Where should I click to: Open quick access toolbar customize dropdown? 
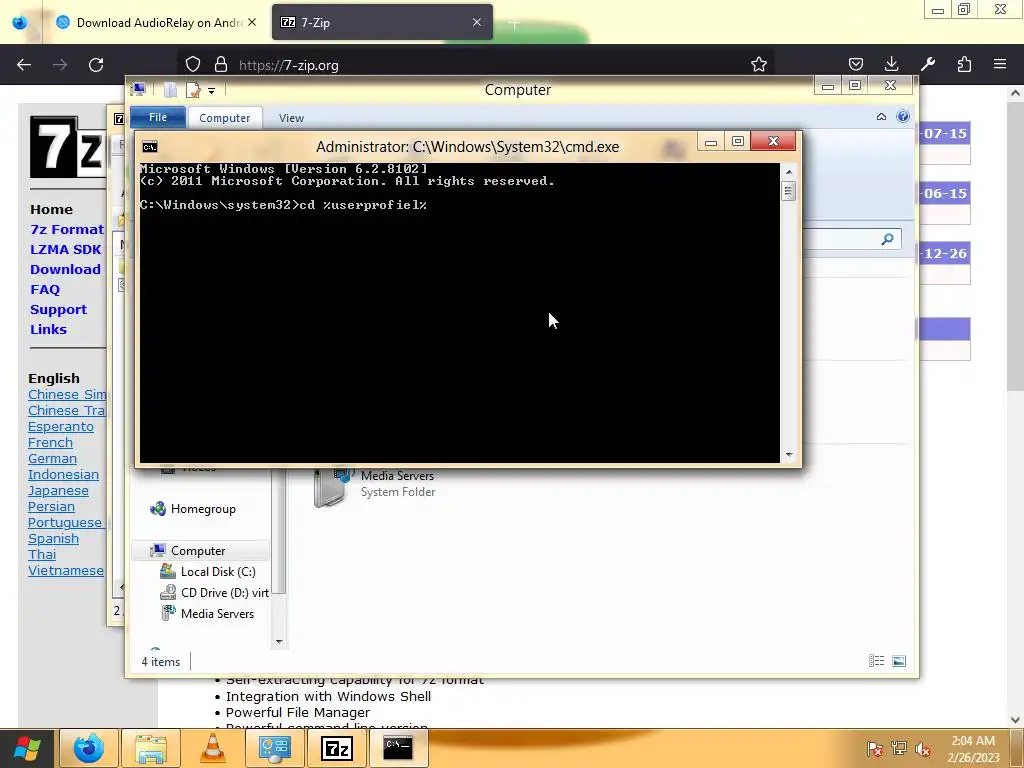click(x=212, y=91)
